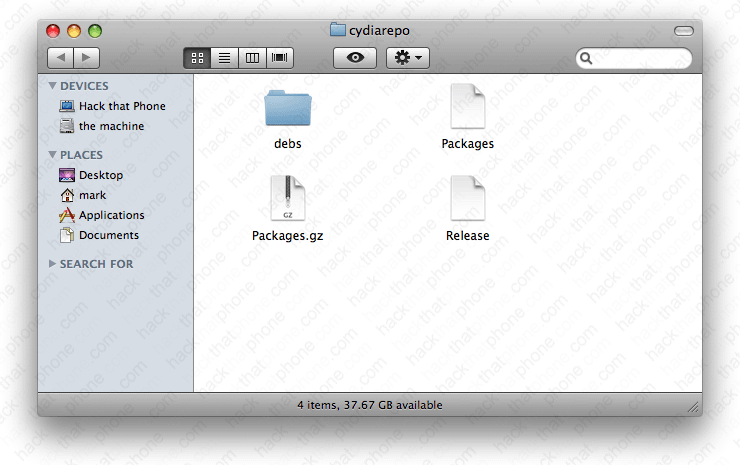Select the Packages.gz archive file
Screen dimensions: 740x465
[x=287, y=199]
